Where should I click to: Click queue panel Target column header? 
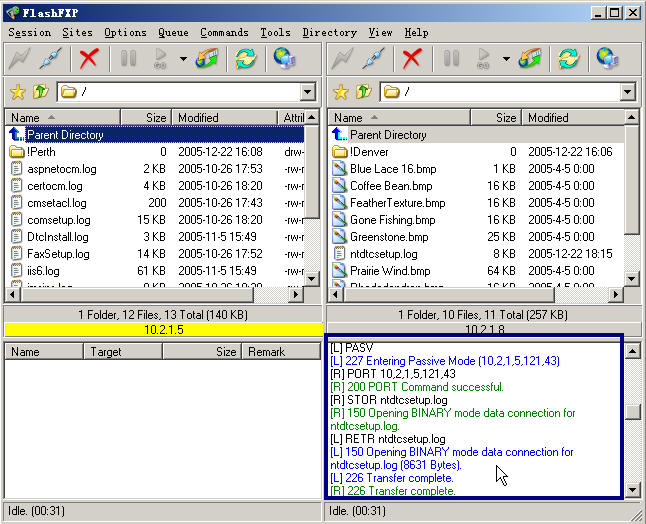[x=123, y=352]
